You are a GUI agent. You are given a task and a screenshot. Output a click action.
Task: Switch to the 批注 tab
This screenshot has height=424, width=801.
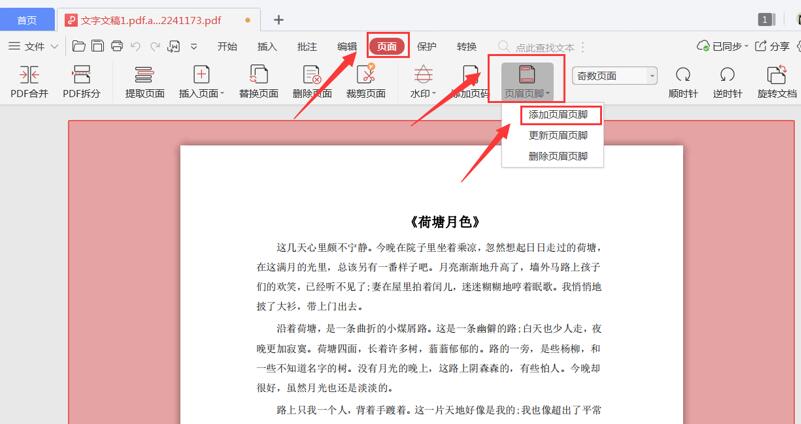click(307, 46)
